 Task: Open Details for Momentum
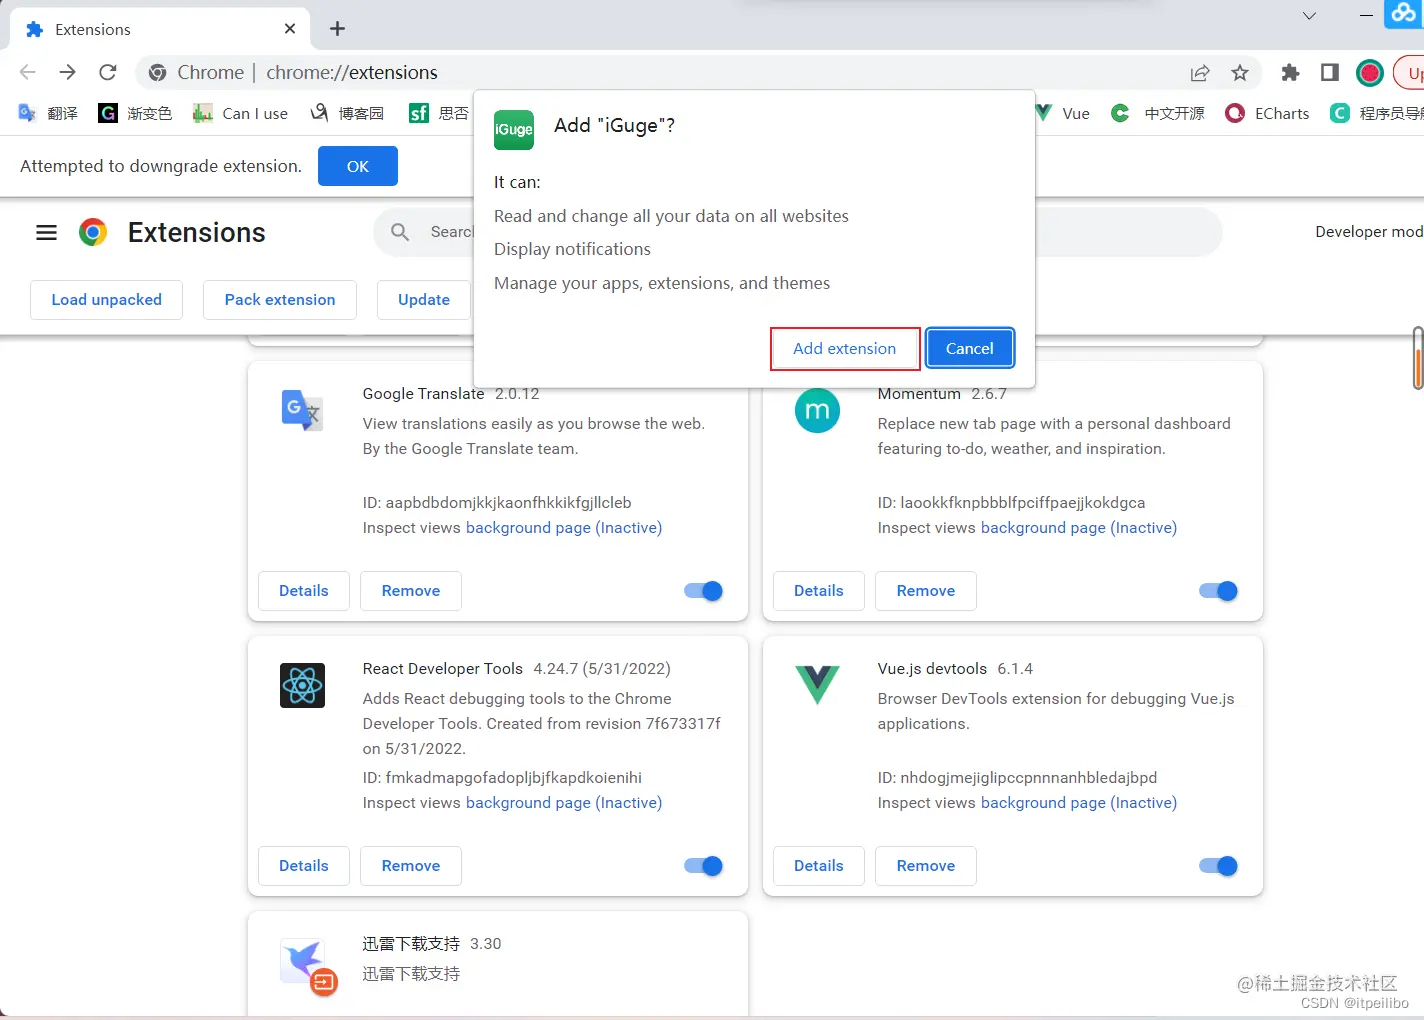(819, 591)
